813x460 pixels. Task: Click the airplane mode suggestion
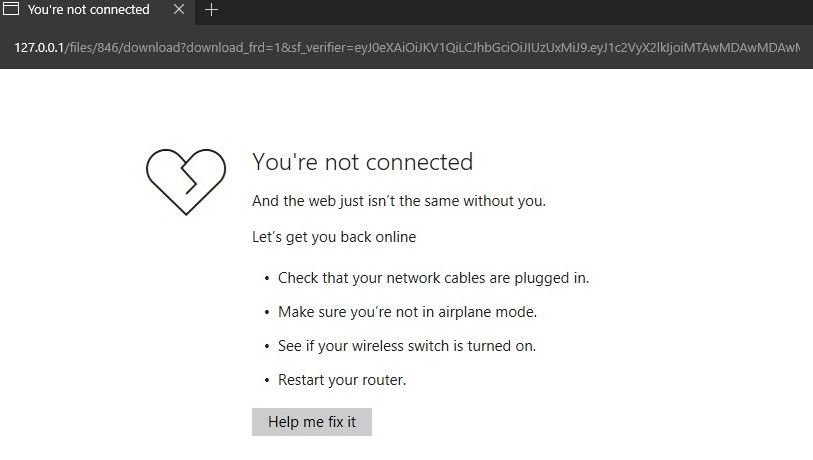pyautogui.click(x=407, y=312)
